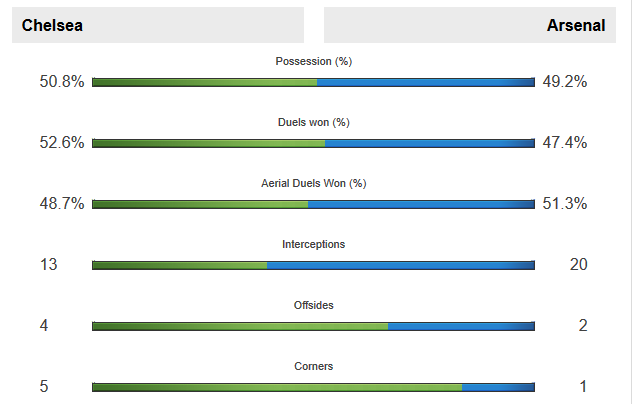This screenshot has width=633, height=404.
Task: Click the Interceptions stat label
Action: (x=314, y=244)
